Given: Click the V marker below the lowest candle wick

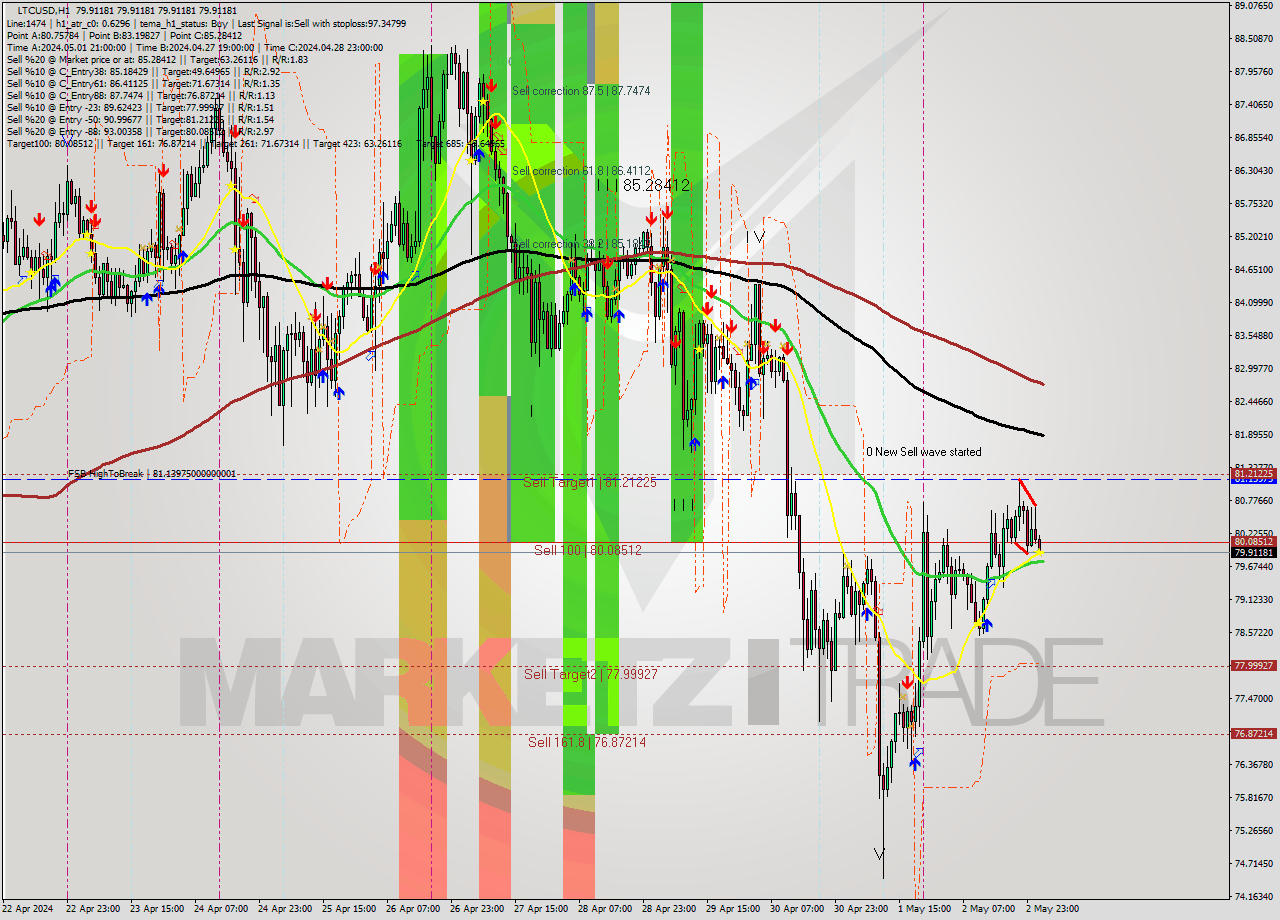Looking at the screenshot, I should point(879,853).
